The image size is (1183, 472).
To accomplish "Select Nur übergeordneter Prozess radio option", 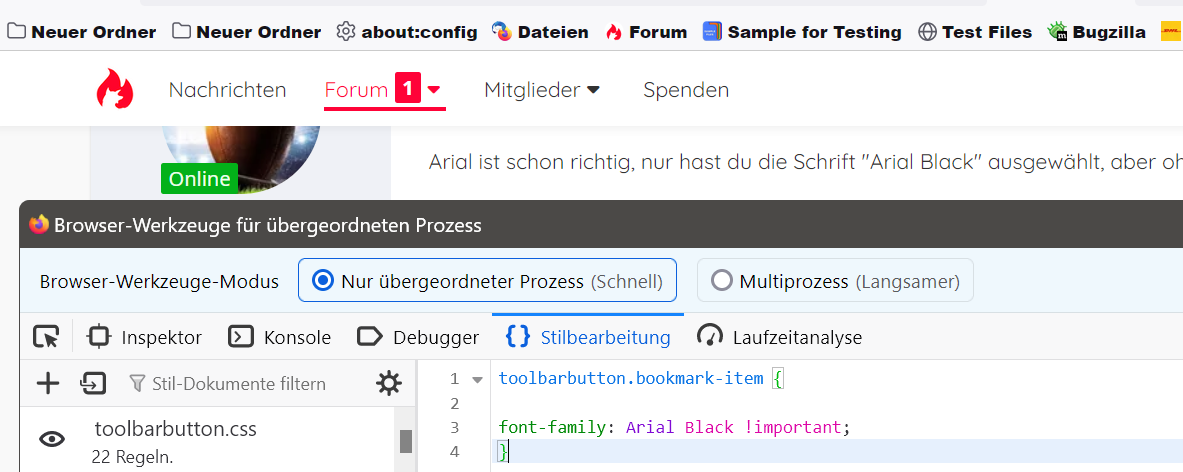I will [323, 281].
